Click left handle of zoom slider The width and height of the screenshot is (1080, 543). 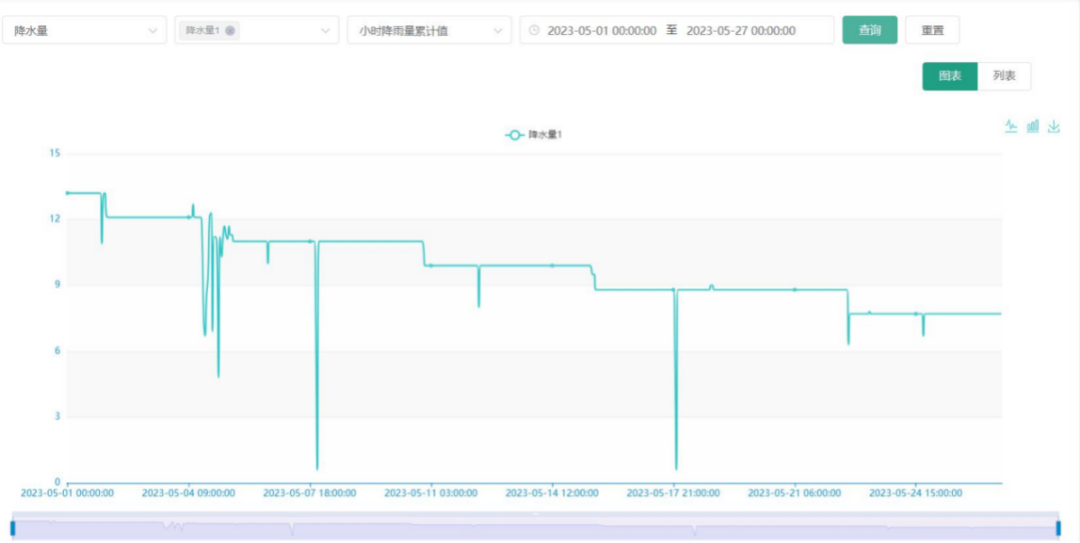(x=13, y=529)
